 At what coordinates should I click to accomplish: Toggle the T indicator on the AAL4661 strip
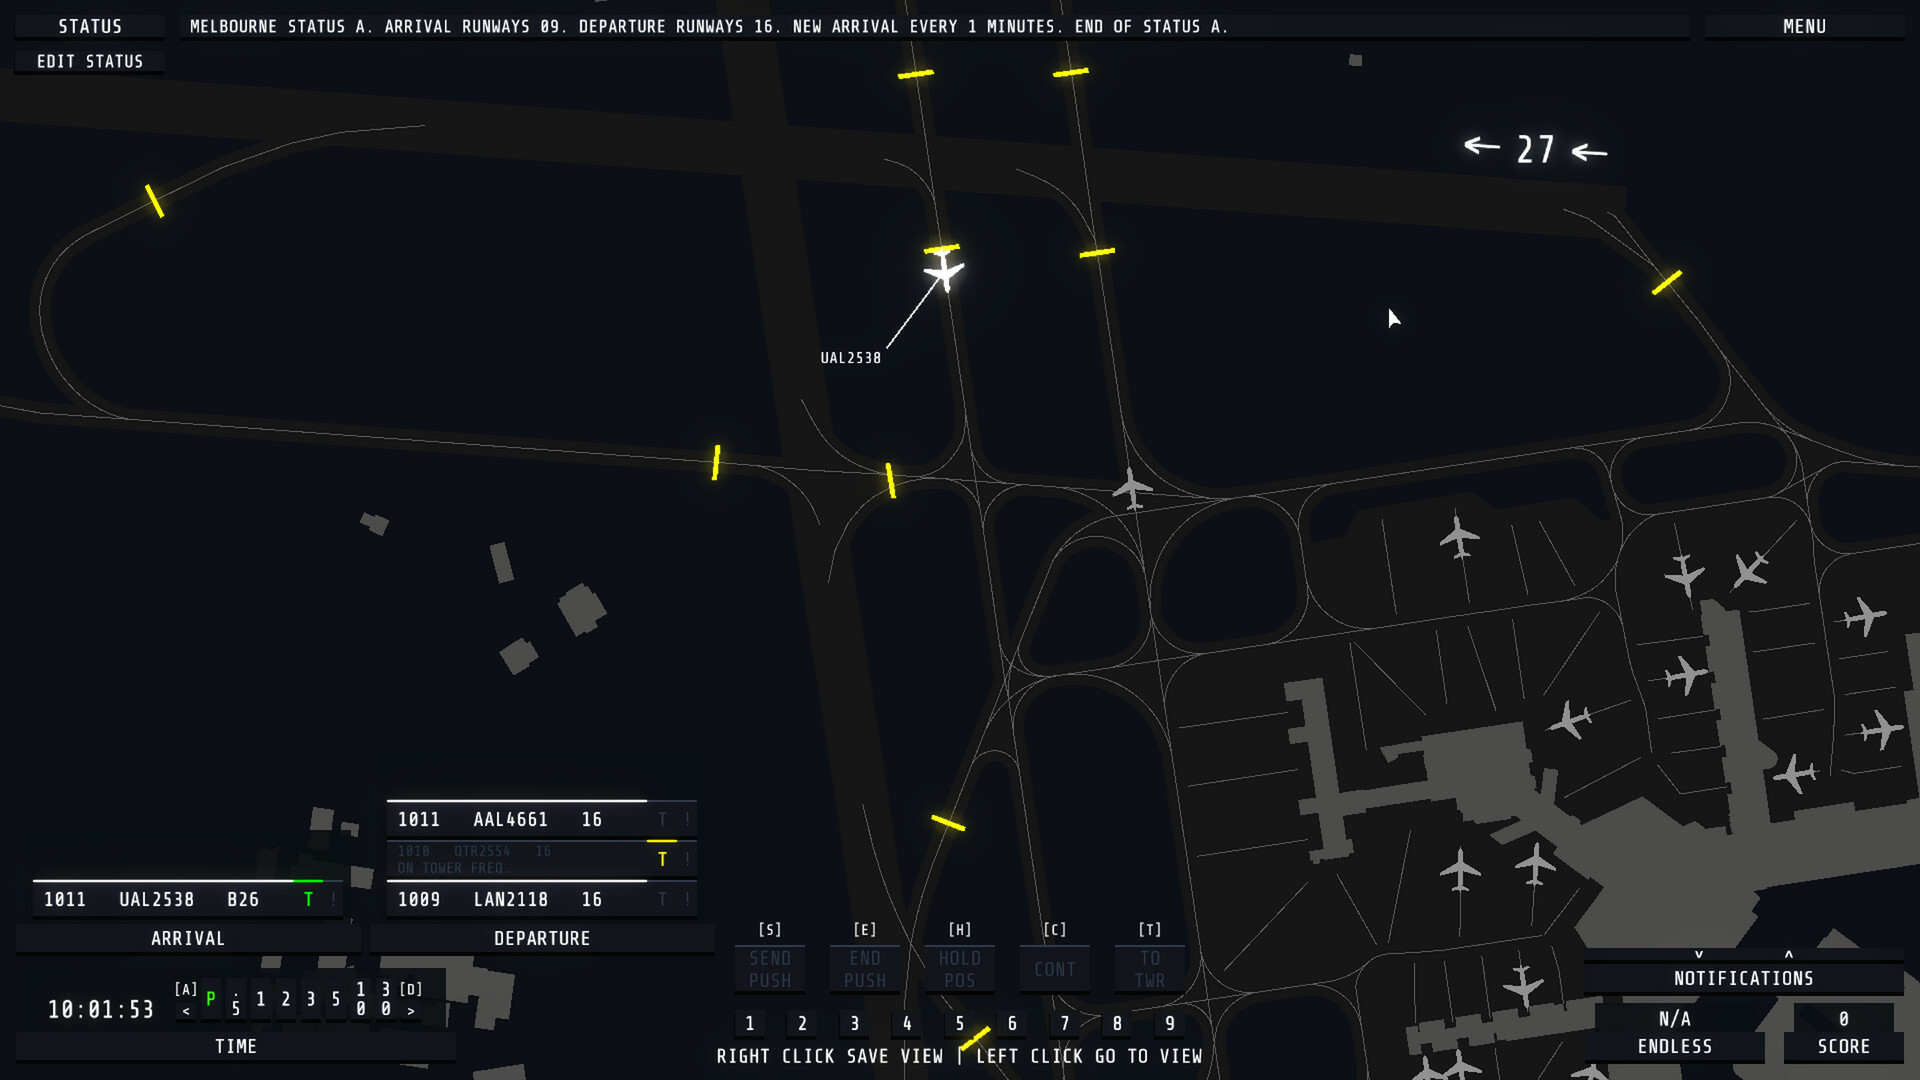tap(662, 819)
